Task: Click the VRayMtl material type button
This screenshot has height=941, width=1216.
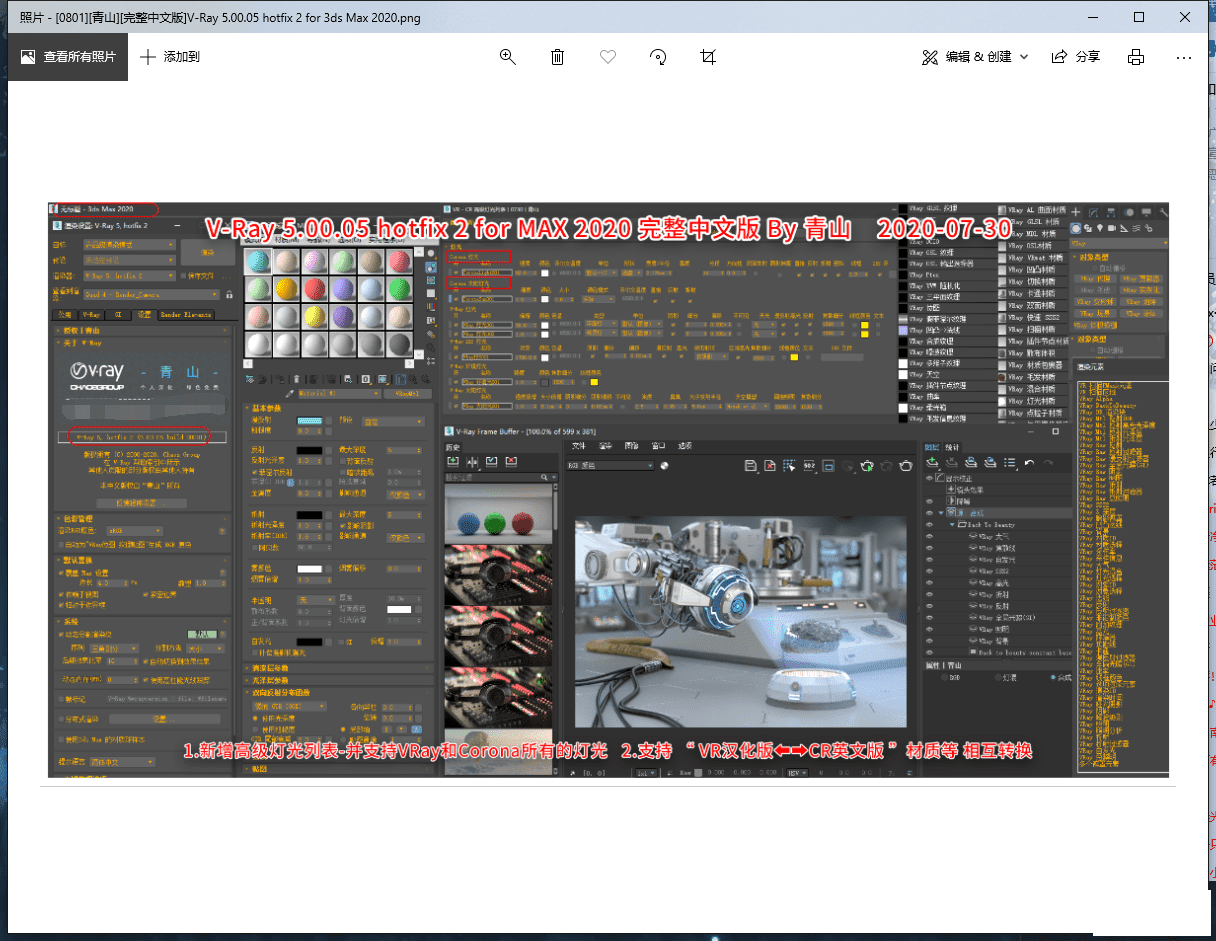Action: (407, 393)
